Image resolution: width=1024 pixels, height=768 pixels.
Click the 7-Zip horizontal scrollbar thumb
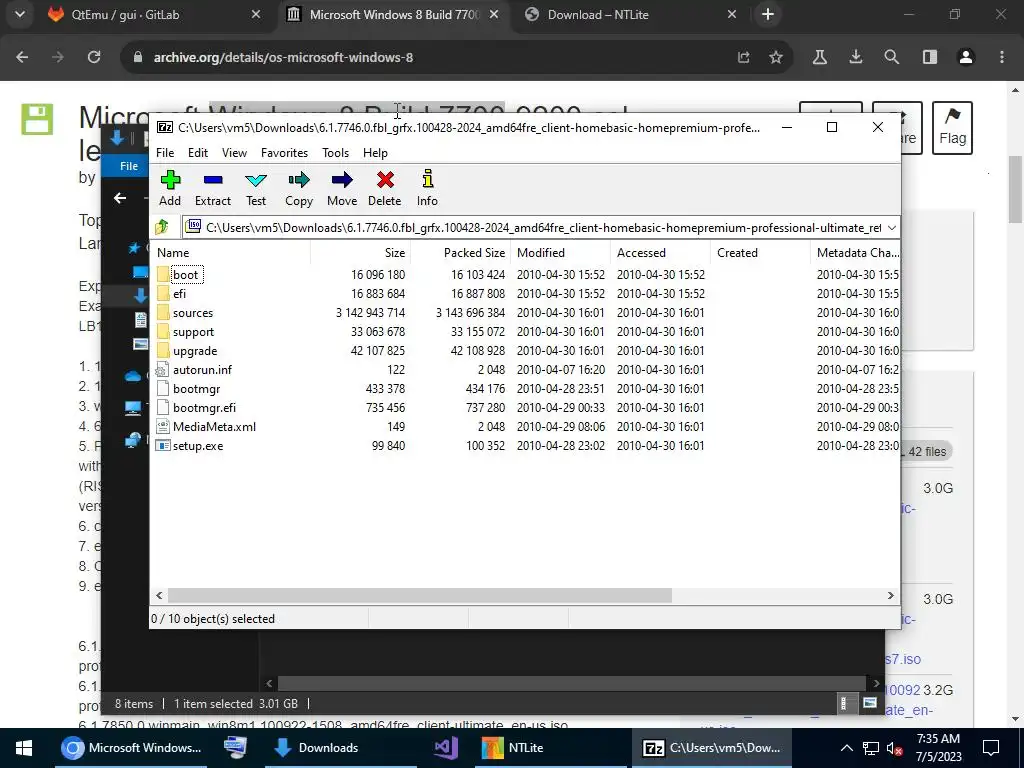[420, 596]
